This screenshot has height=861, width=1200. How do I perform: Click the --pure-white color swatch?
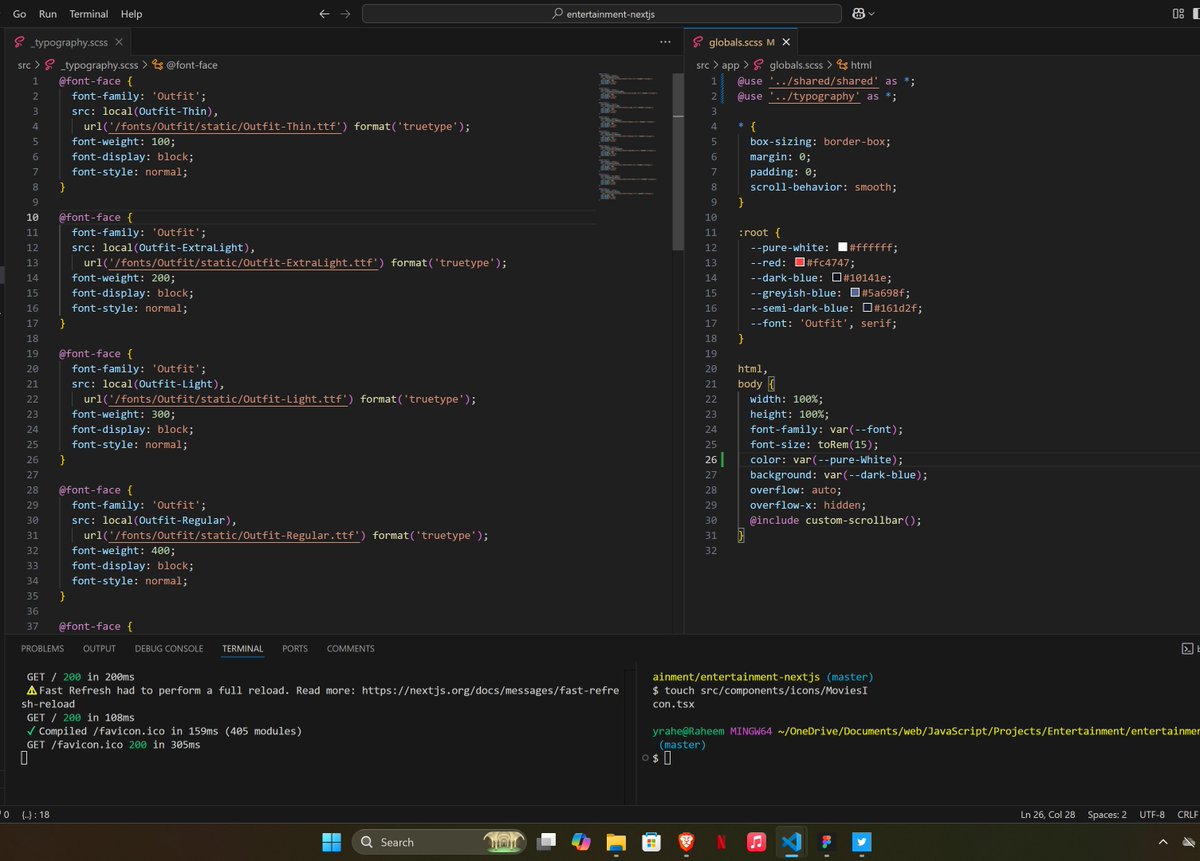tap(843, 248)
